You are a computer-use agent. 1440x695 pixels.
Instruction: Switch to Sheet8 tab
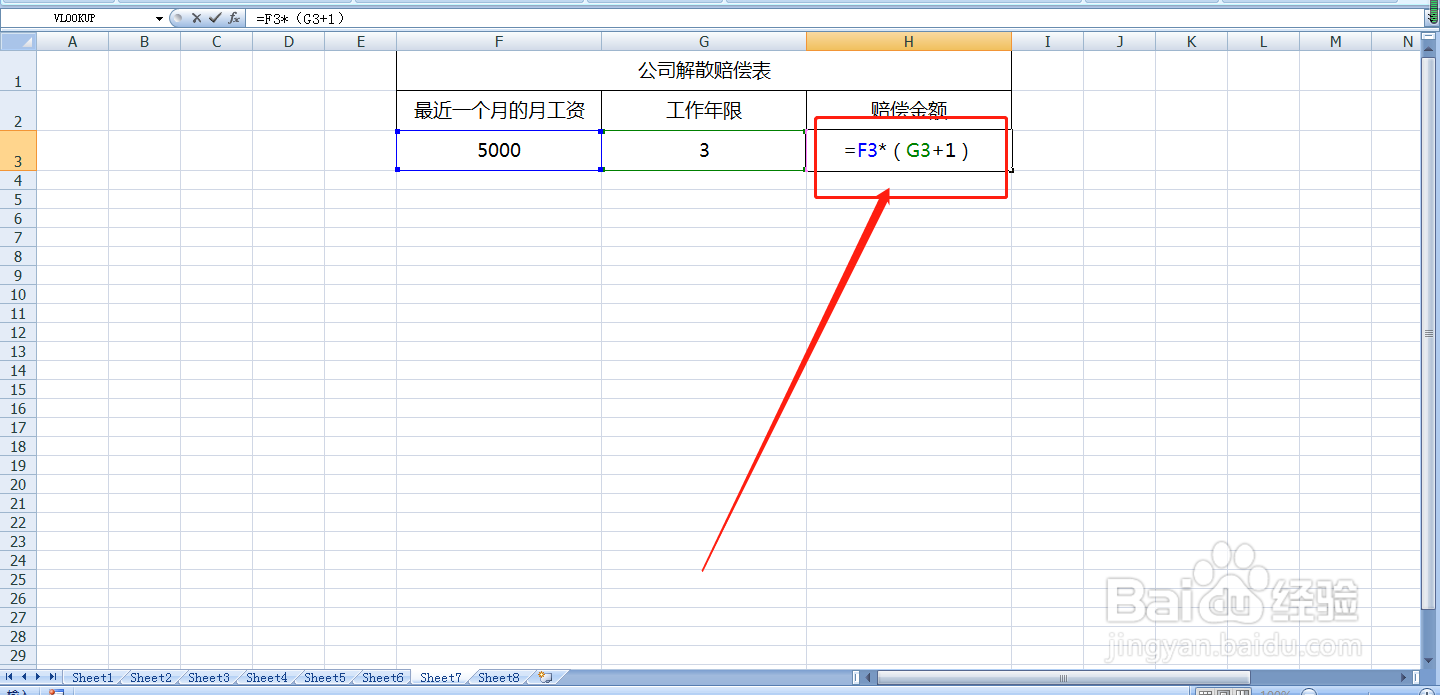pos(498,678)
